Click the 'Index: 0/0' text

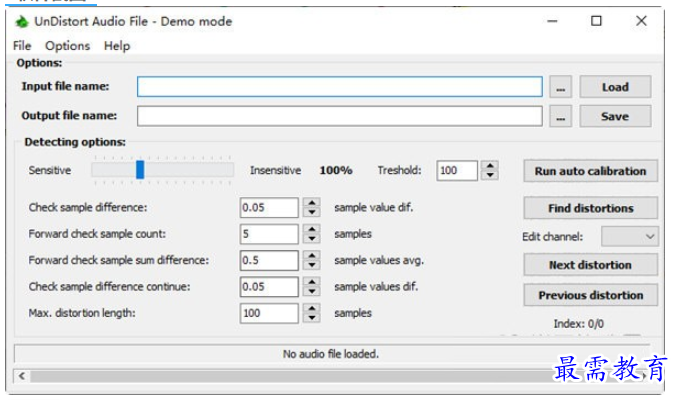click(579, 324)
